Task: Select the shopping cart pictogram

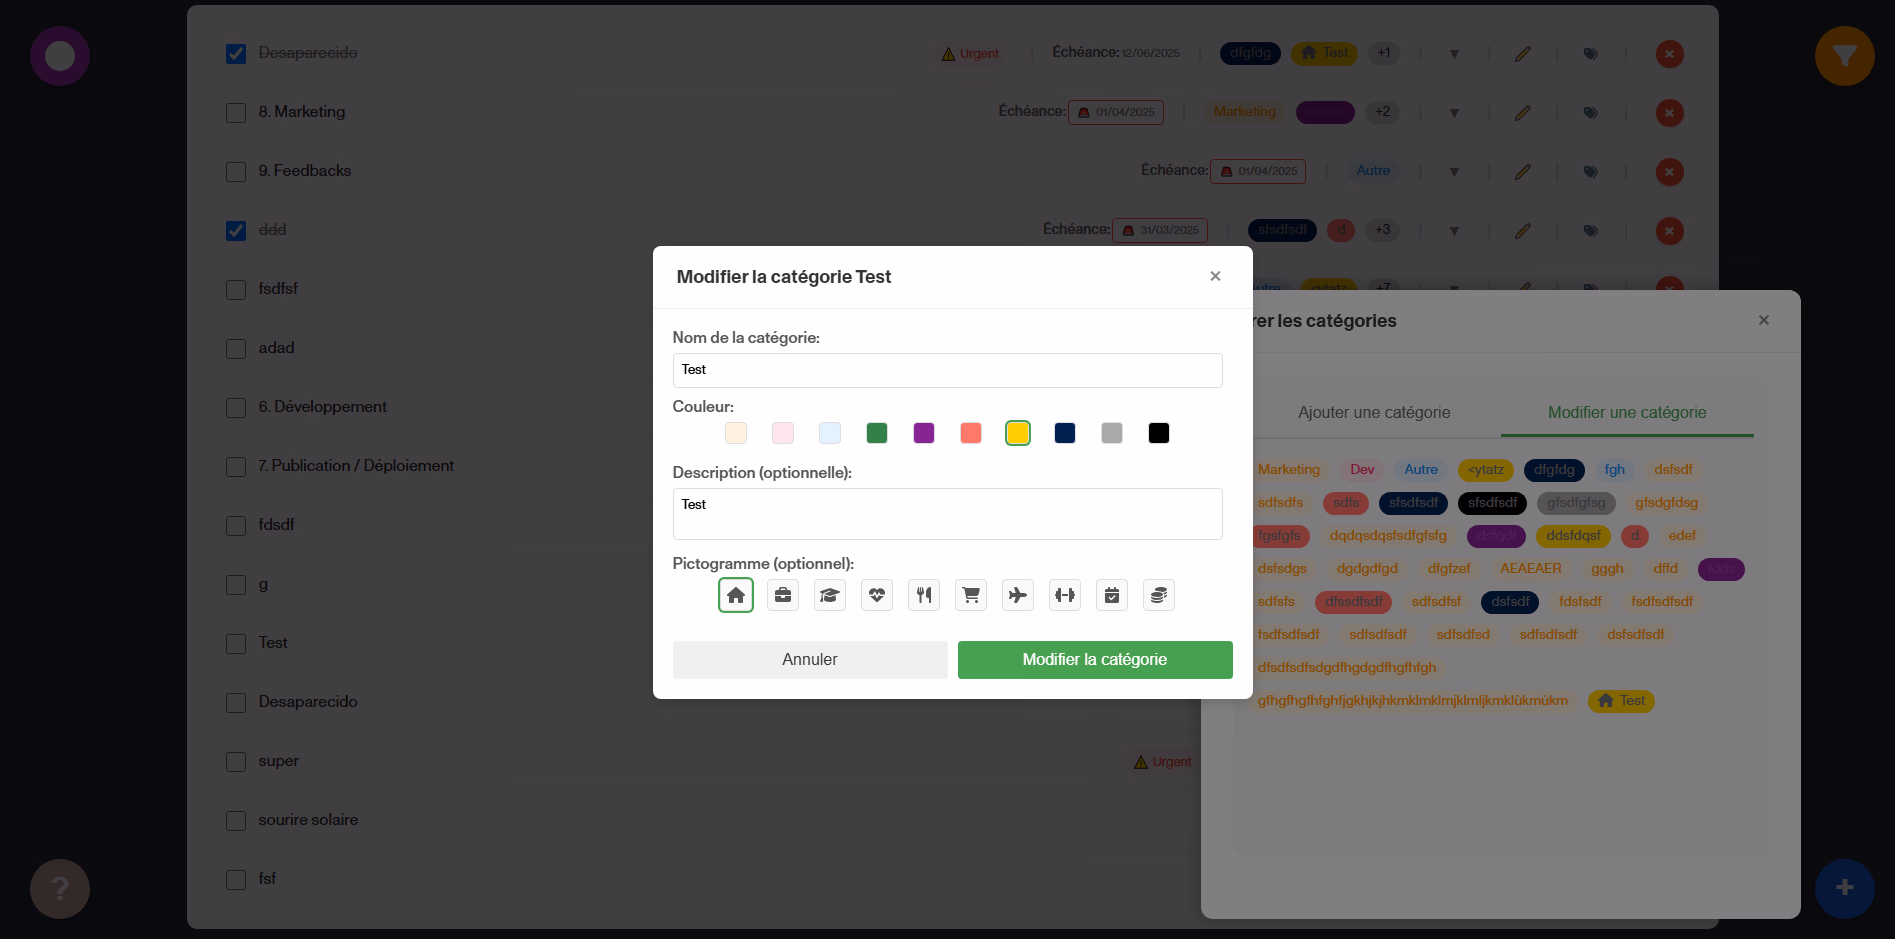Action: (x=970, y=594)
